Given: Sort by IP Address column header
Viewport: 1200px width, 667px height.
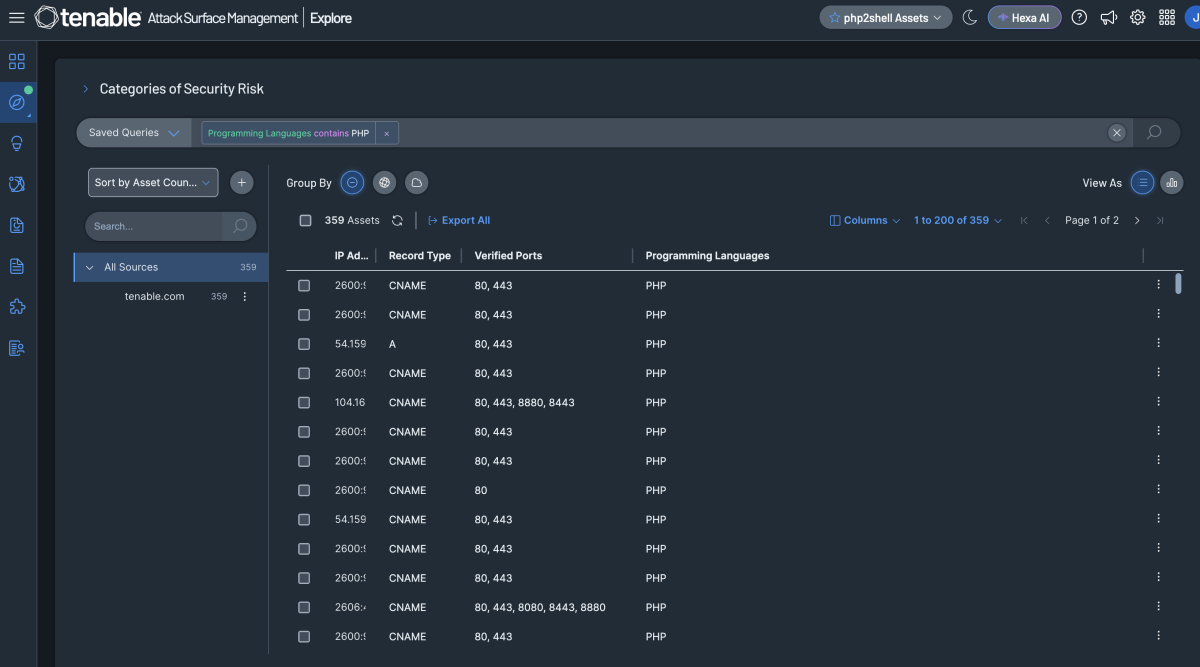Looking at the screenshot, I should pos(352,256).
